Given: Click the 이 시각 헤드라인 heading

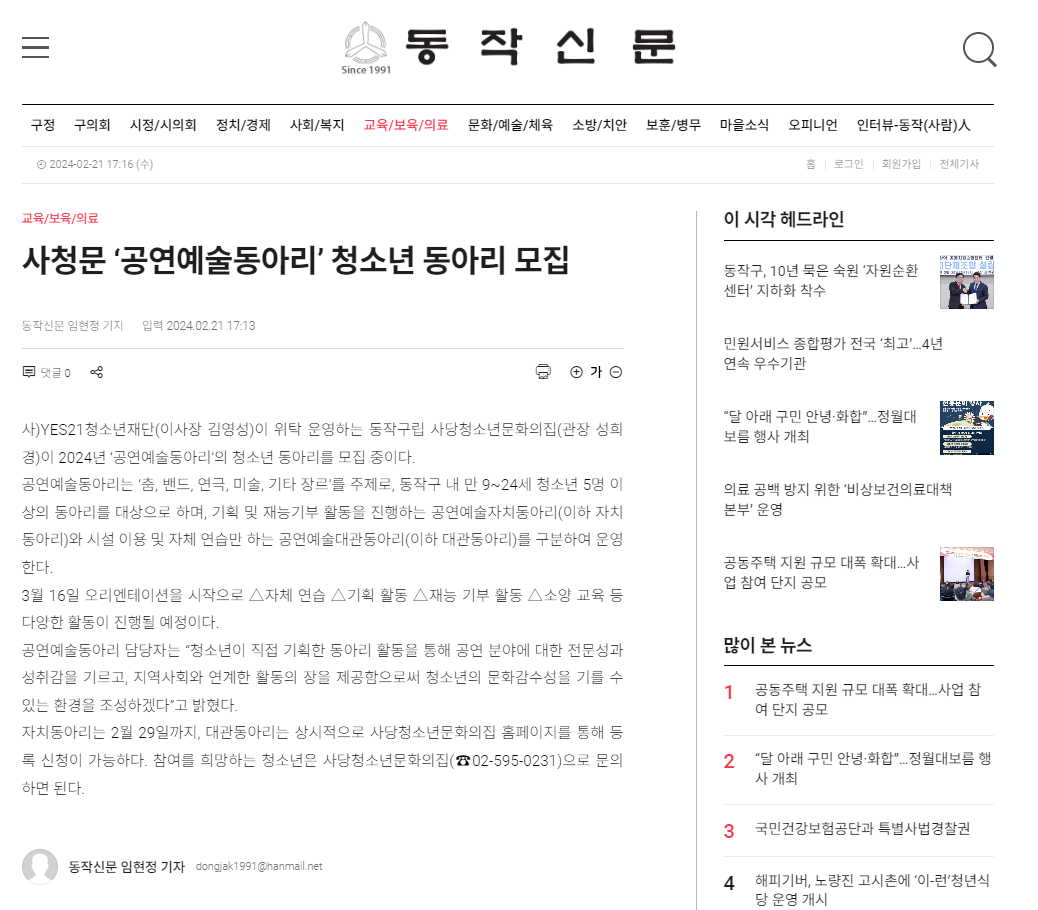Looking at the screenshot, I should coord(784,219).
